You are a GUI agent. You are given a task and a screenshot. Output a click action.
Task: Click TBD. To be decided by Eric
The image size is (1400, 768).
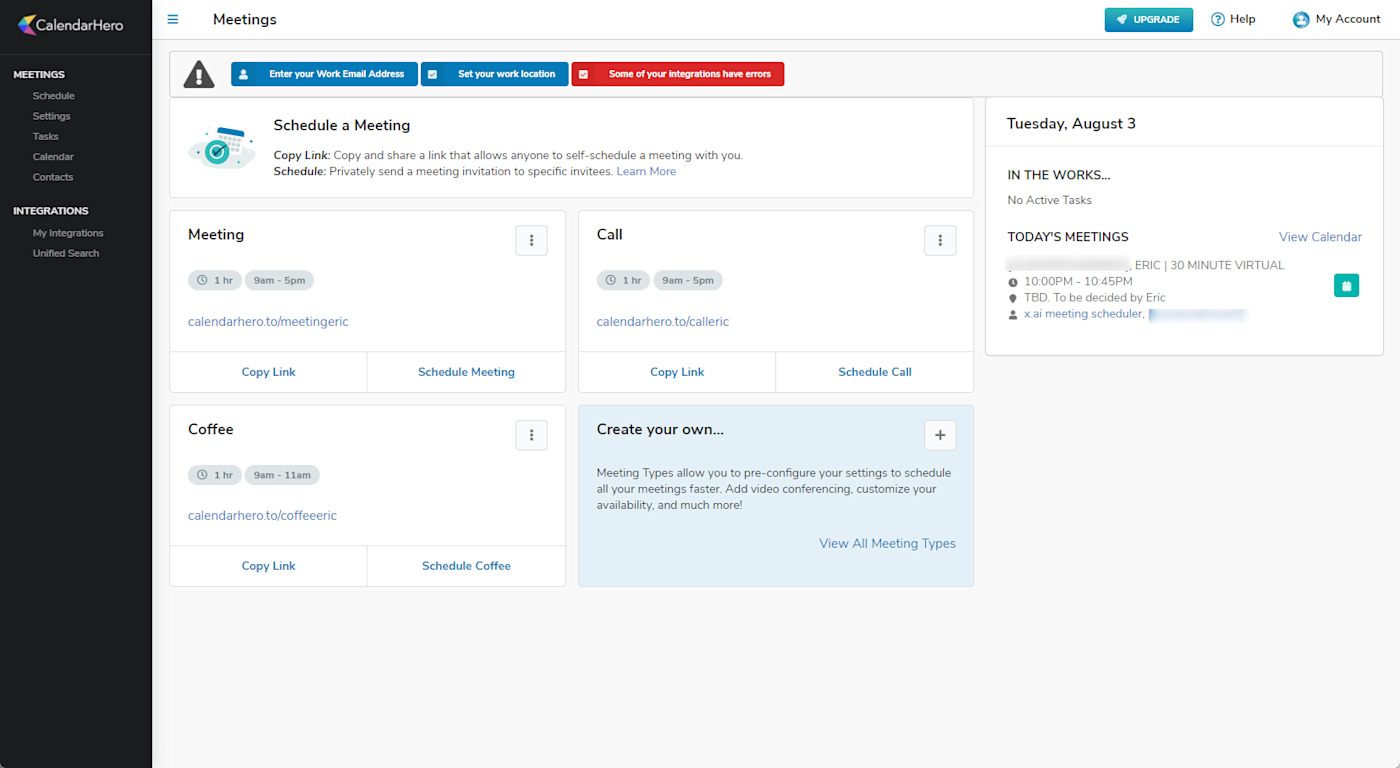1095,298
